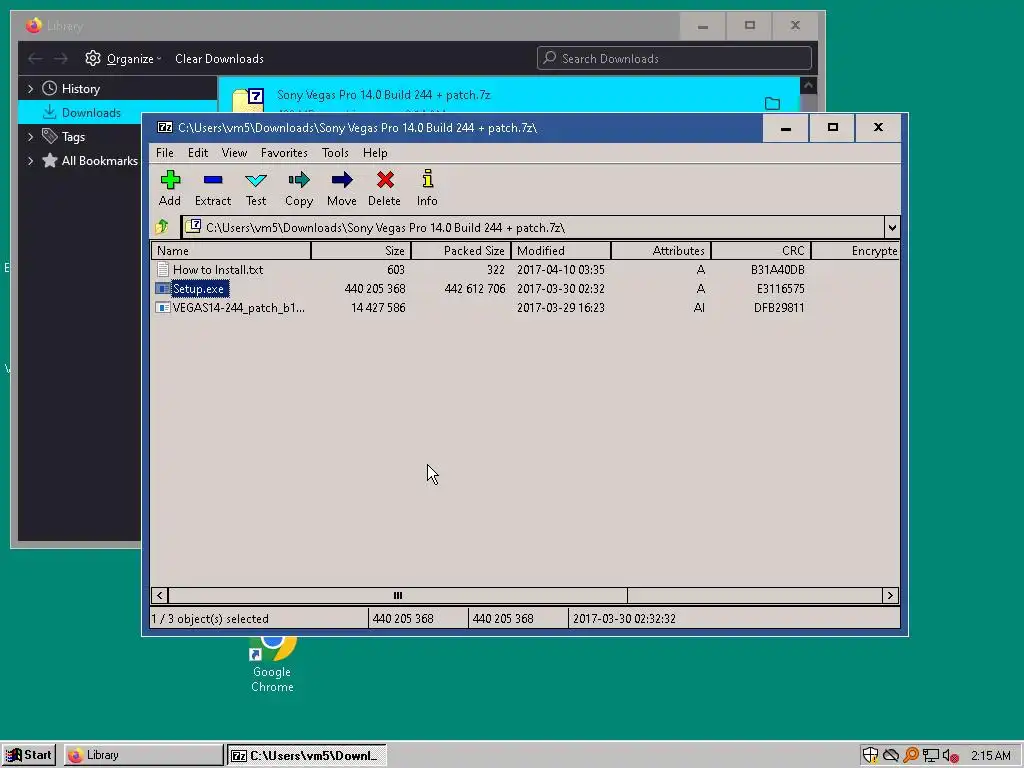Open the address path dropdown arrow
Viewport: 1024px width, 768px height.
892,227
